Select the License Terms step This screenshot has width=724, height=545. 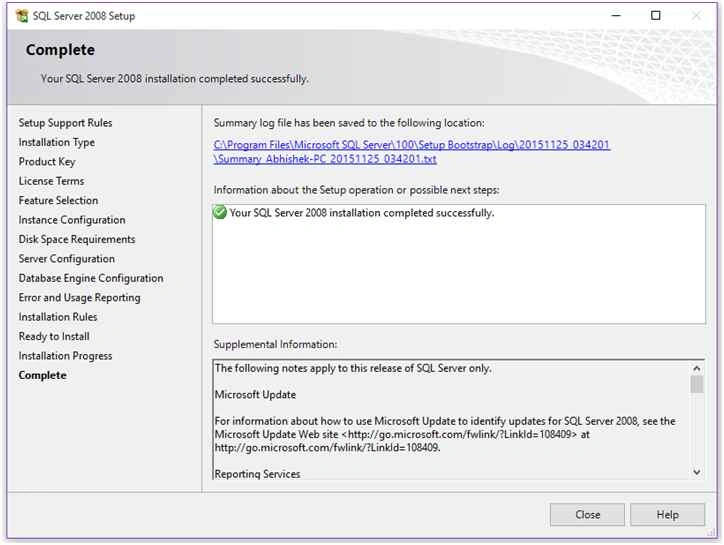(51, 181)
